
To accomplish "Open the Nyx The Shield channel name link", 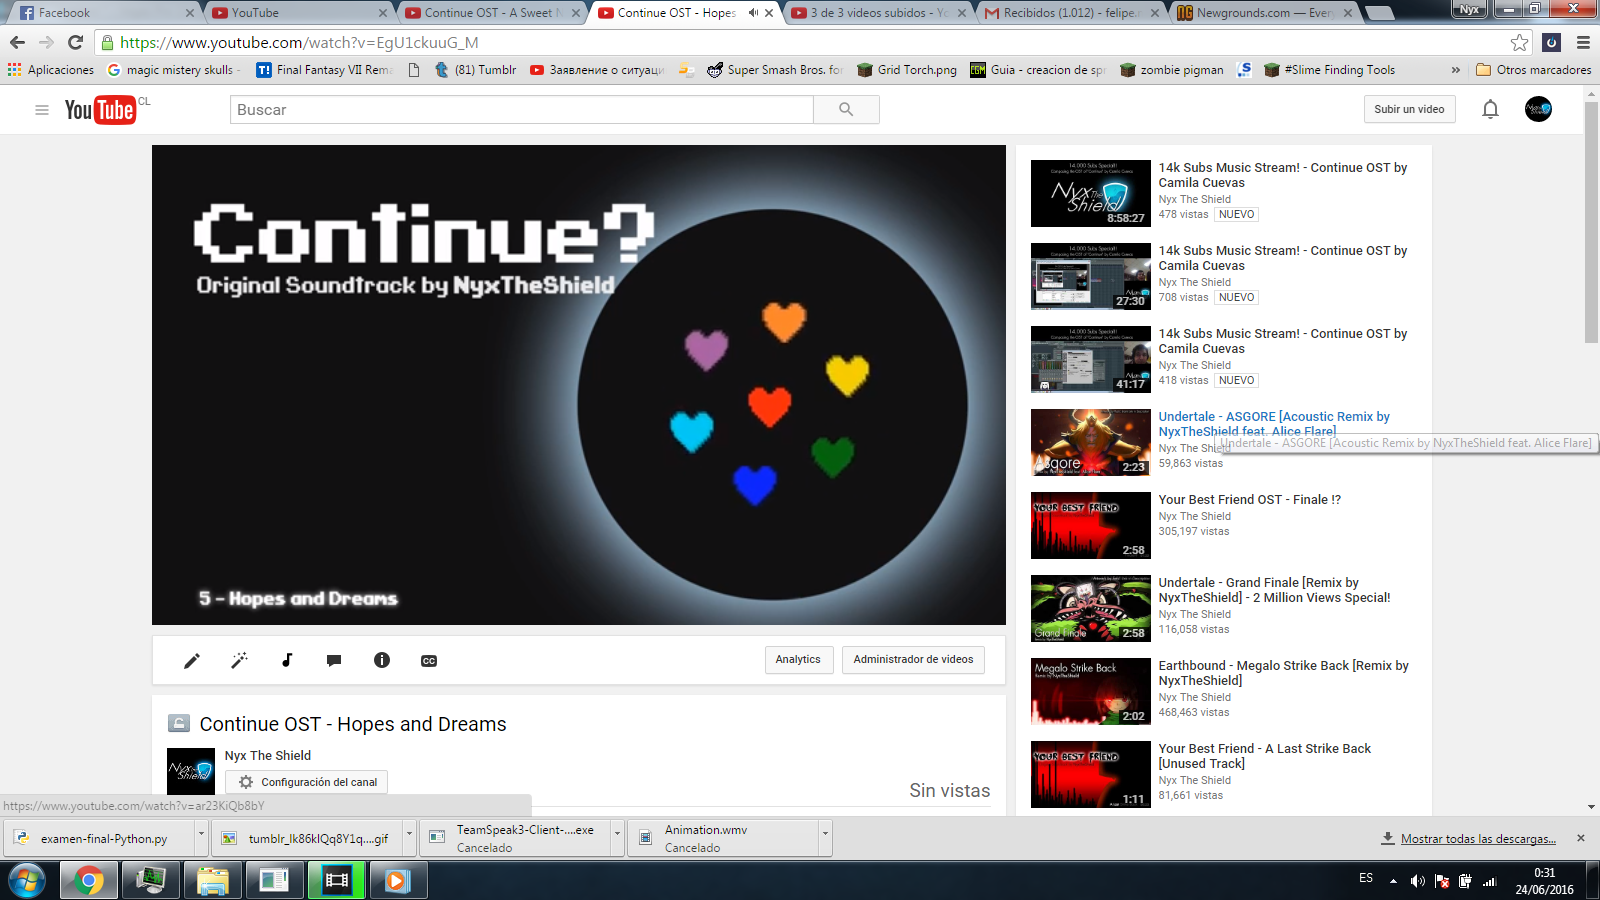I will (268, 756).
